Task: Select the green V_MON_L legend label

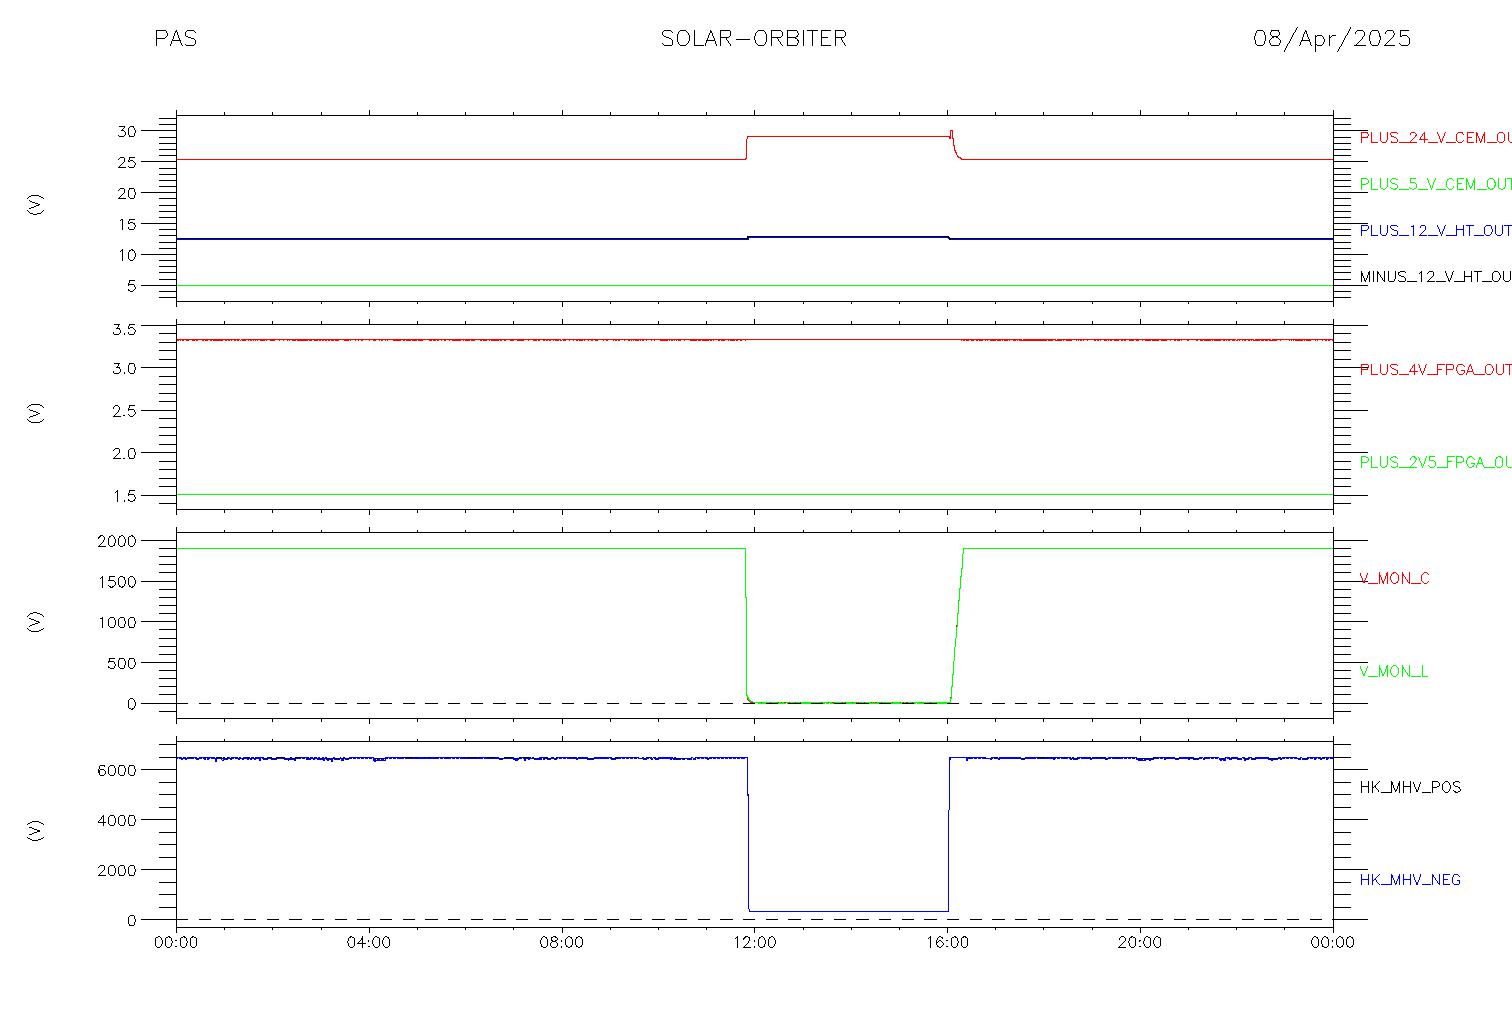Action: 1393,671
